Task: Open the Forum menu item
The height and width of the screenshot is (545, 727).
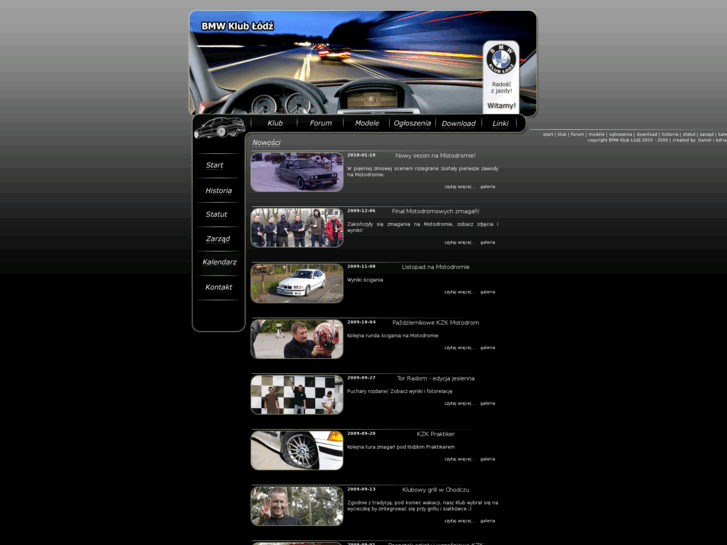Action: [x=321, y=123]
